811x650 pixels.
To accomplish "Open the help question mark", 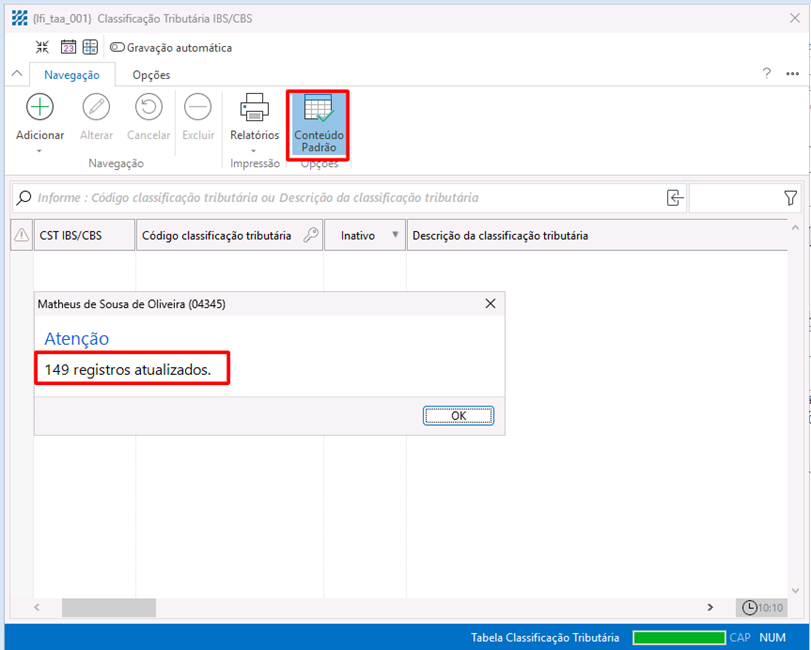I will tap(767, 74).
